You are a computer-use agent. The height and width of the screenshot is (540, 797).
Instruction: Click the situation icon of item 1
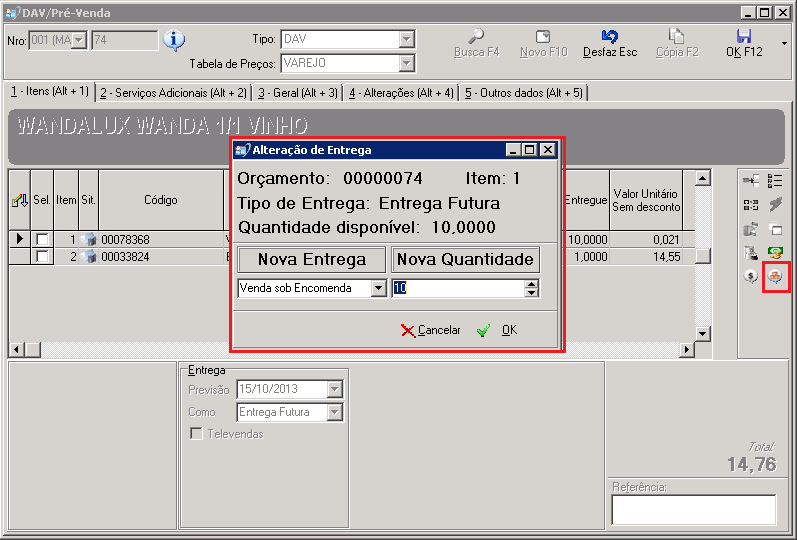[x=89, y=239]
